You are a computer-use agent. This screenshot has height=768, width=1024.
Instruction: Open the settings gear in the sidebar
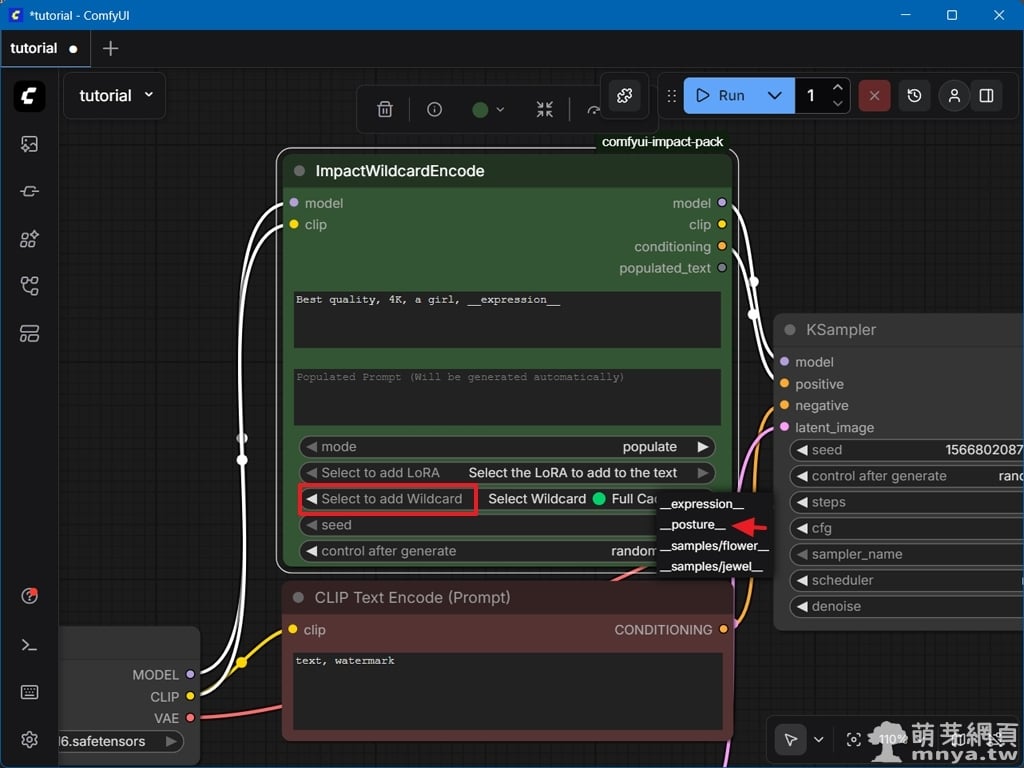point(29,739)
